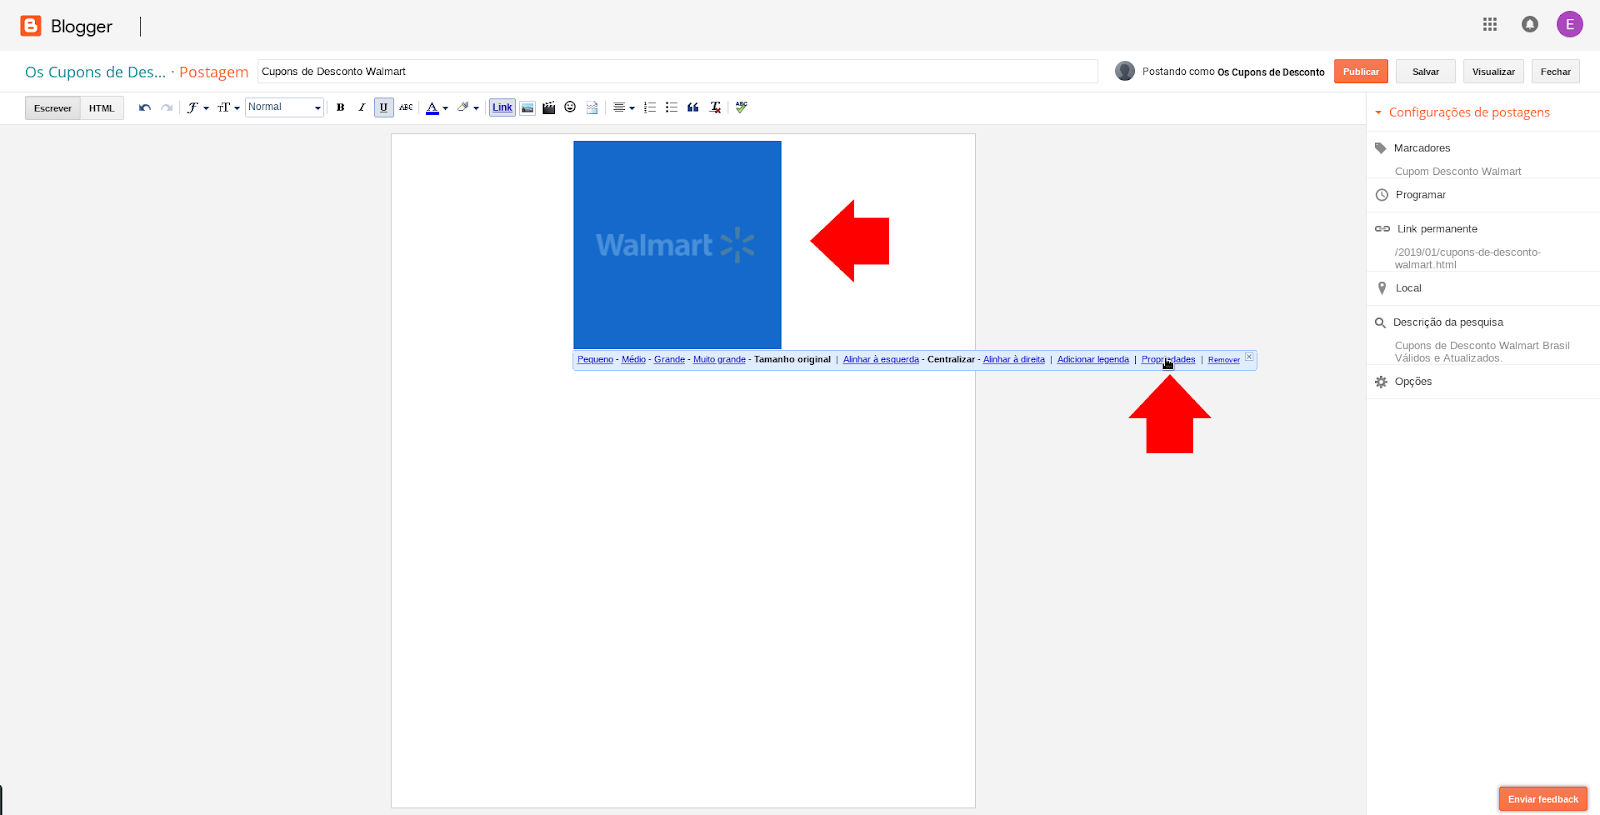Insert an image with toolbar icon

(527, 108)
